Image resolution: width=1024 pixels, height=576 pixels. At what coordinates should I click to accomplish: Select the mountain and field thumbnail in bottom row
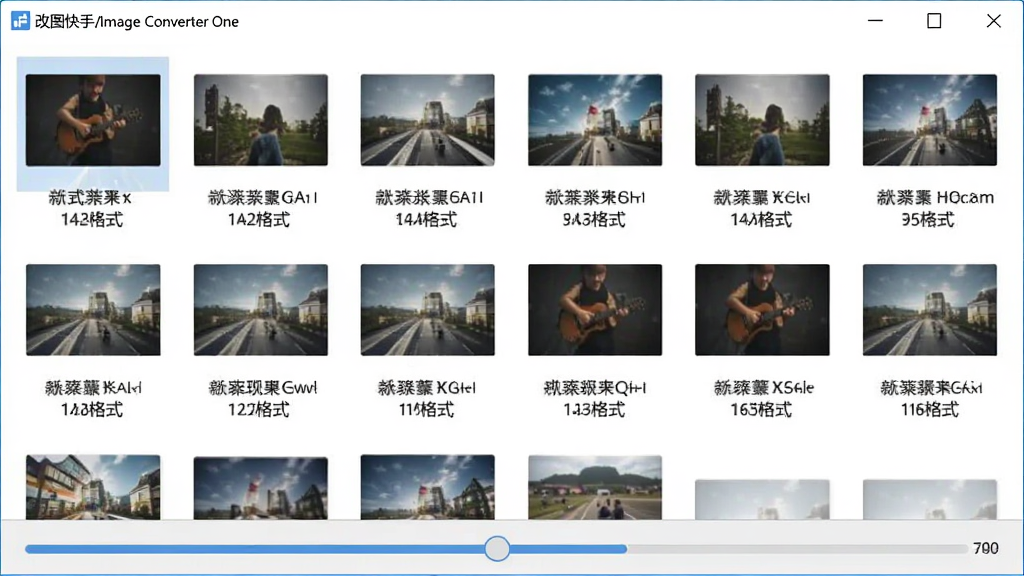tap(595, 487)
